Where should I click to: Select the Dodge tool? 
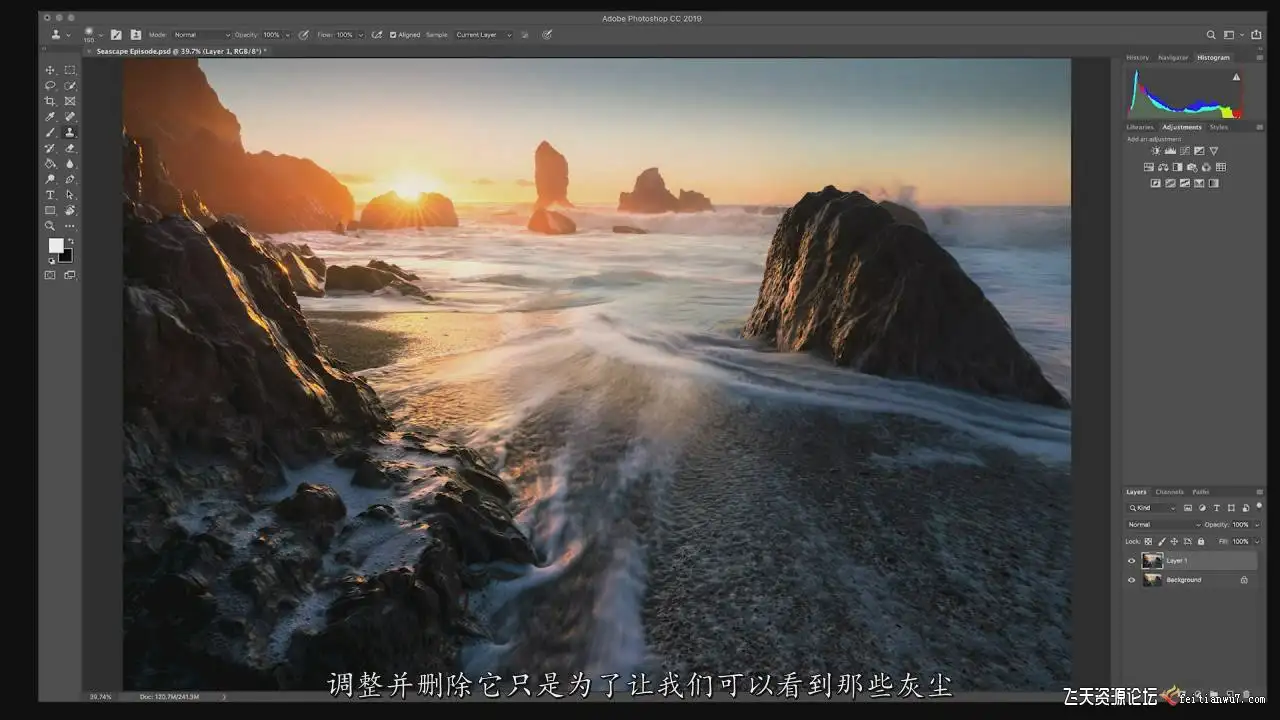click(50, 179)
